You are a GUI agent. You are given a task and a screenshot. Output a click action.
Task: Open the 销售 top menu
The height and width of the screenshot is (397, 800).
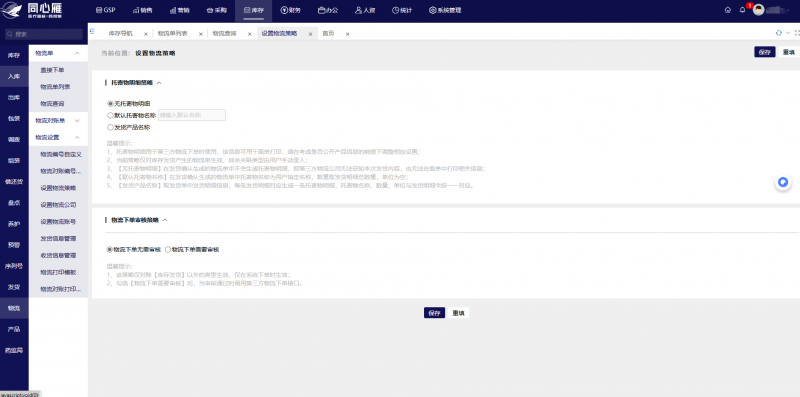click(x=142, y=10)
